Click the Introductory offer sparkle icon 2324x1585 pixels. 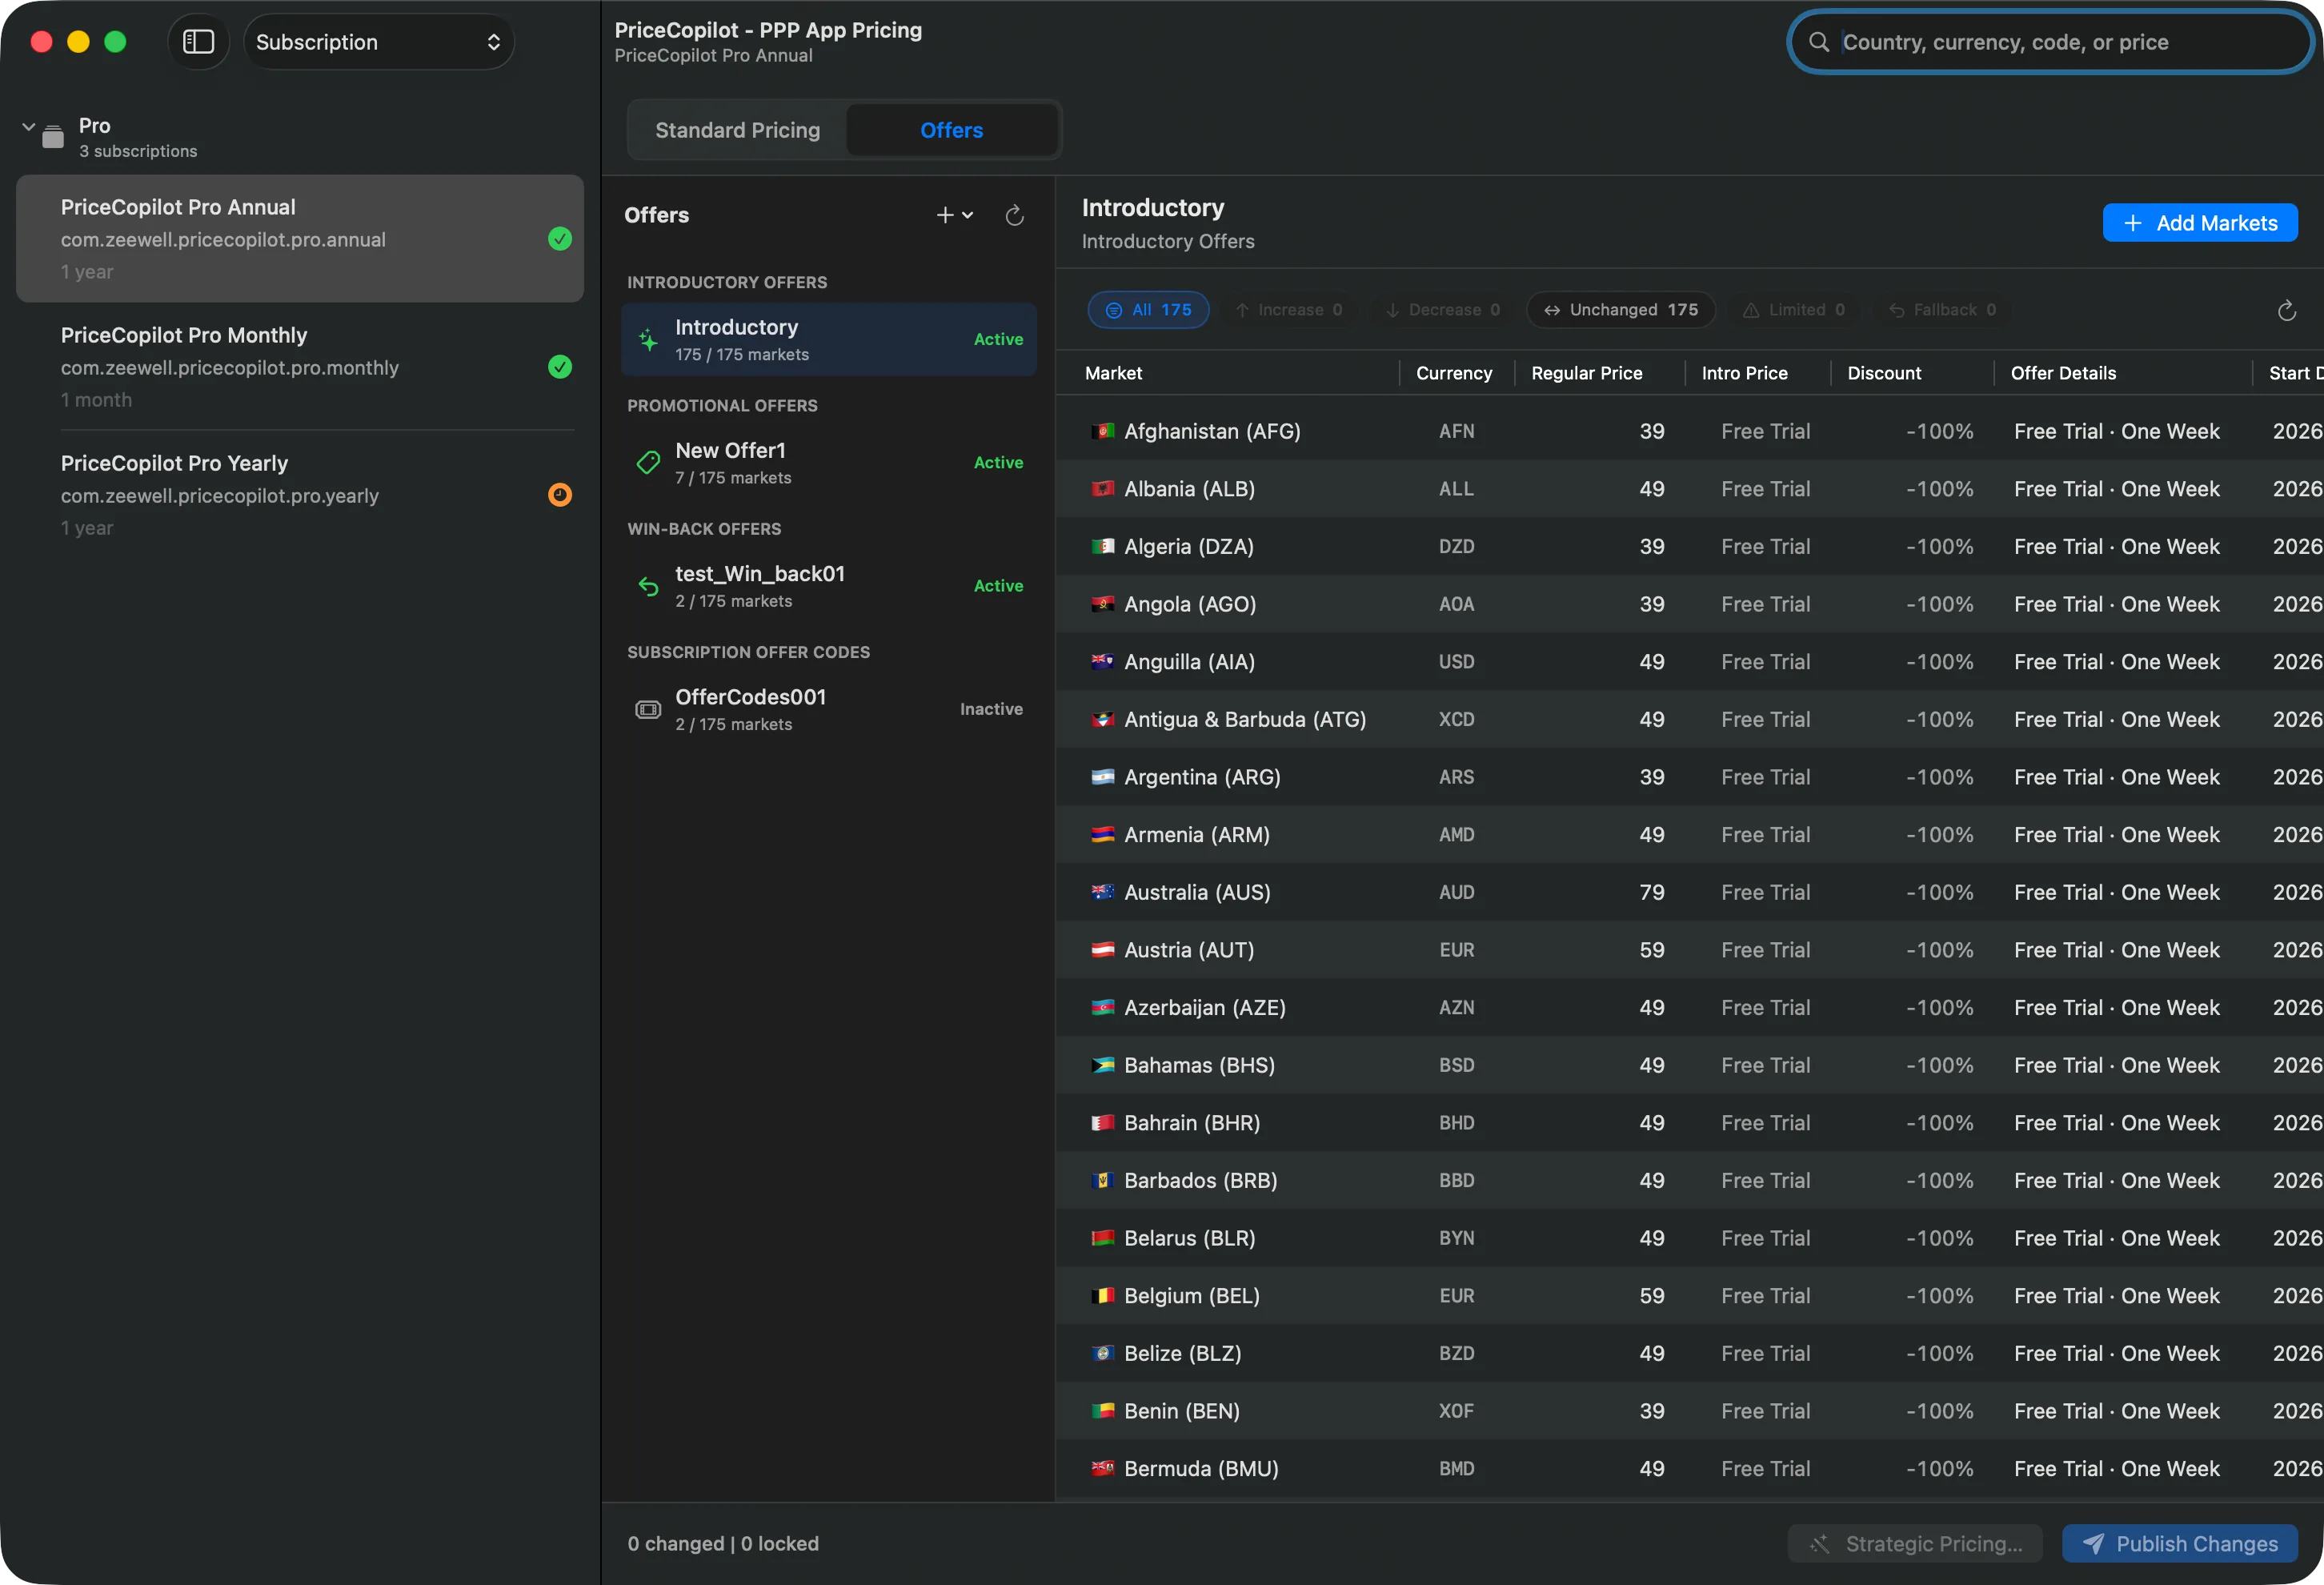pyautogui.click(x=648, y=340)
